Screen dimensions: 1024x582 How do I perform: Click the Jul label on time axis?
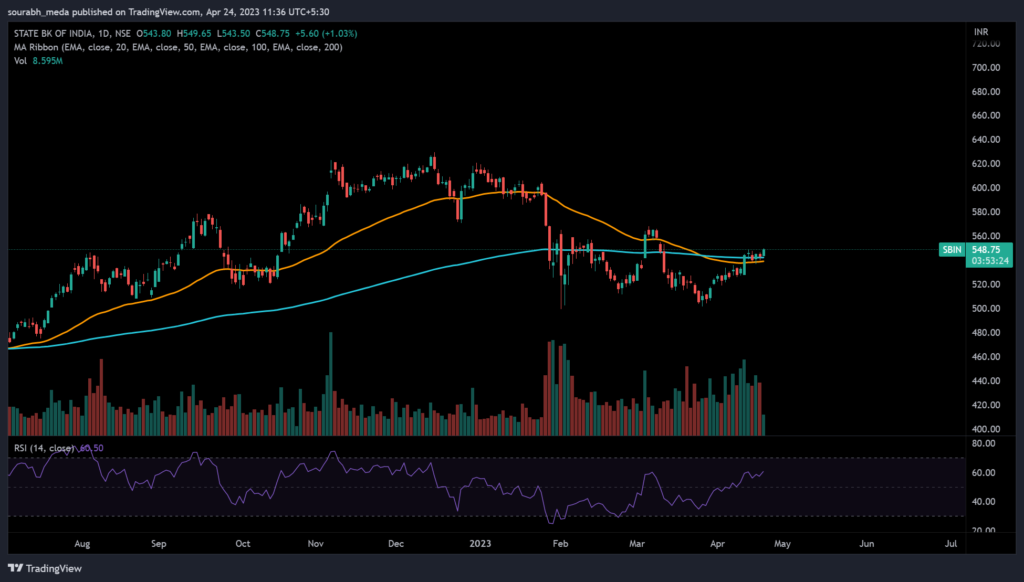coord(952,543)
